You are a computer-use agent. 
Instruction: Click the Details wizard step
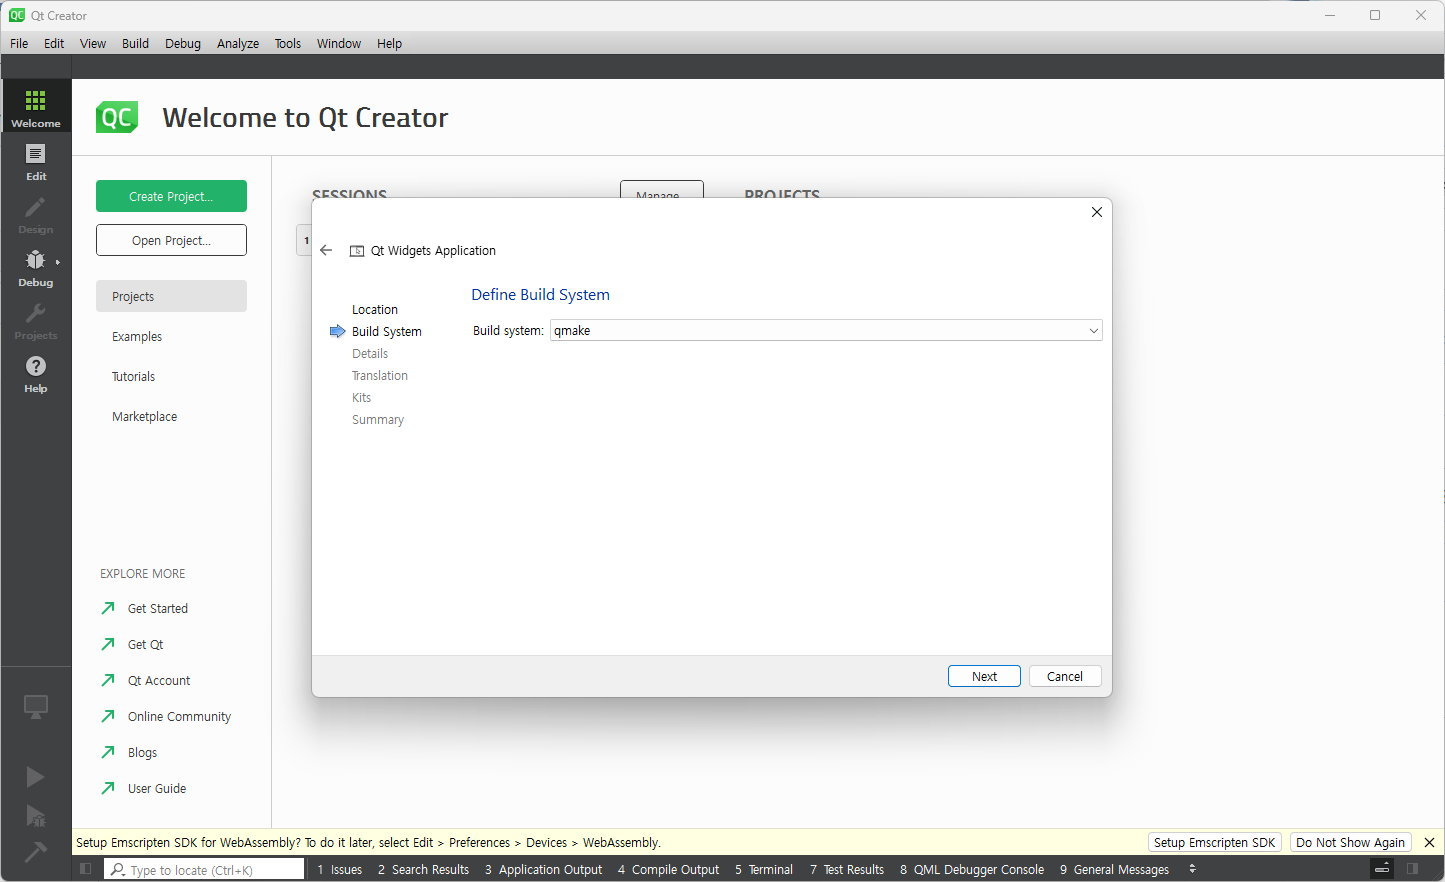coord(370,354)
